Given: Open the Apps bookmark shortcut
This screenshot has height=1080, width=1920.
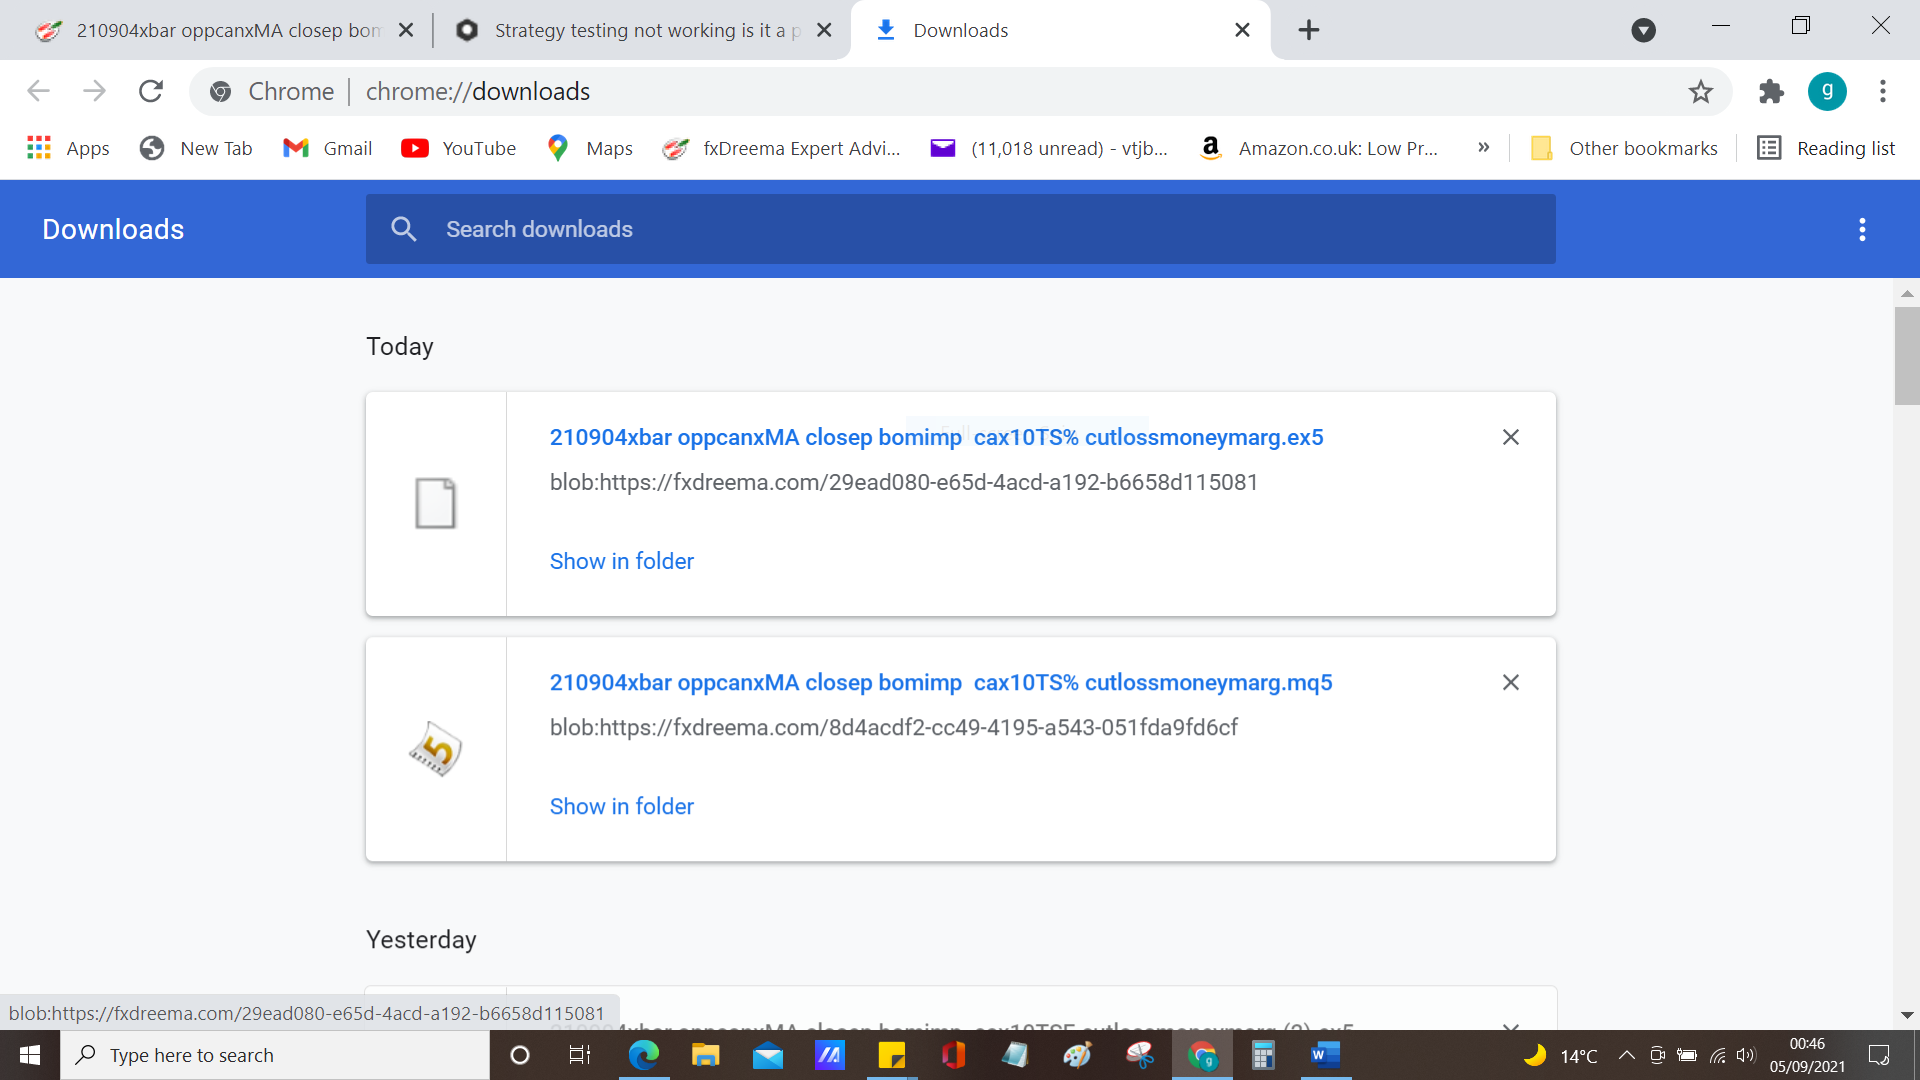Looking at the screenshot, I should (x=68, y=148).
